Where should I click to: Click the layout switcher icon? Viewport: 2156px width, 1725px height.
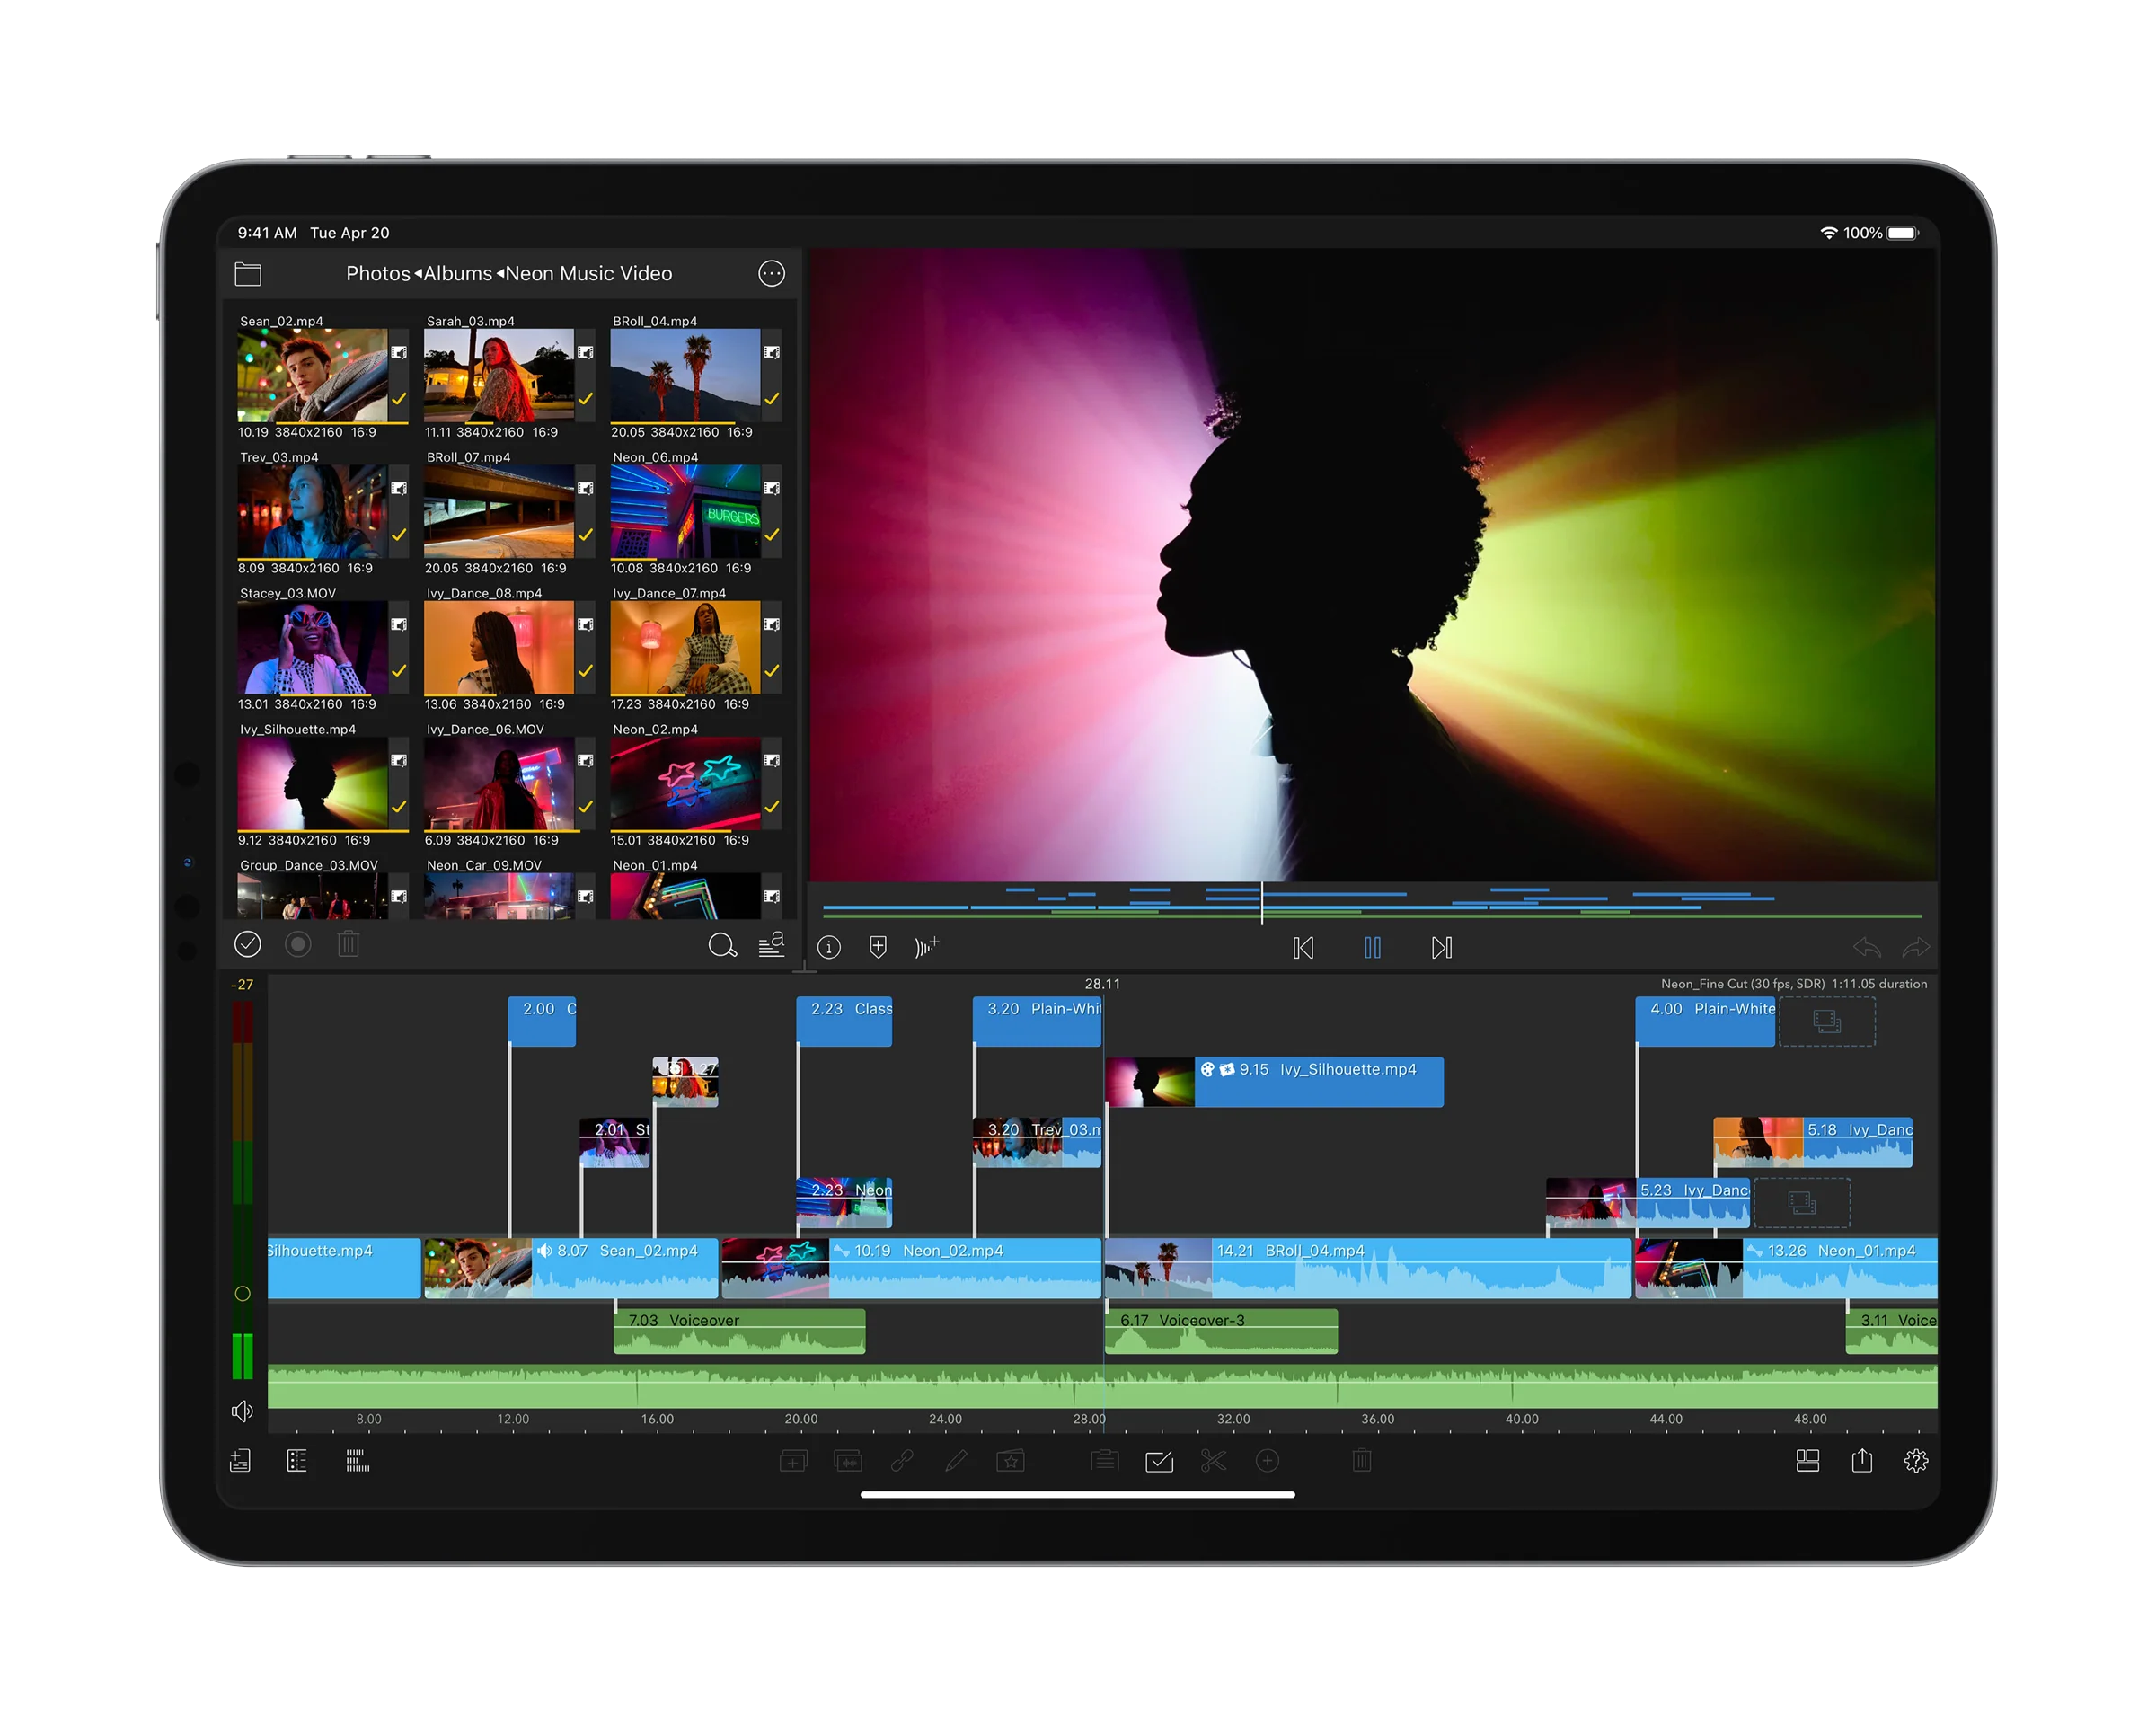(1807, 1461)
